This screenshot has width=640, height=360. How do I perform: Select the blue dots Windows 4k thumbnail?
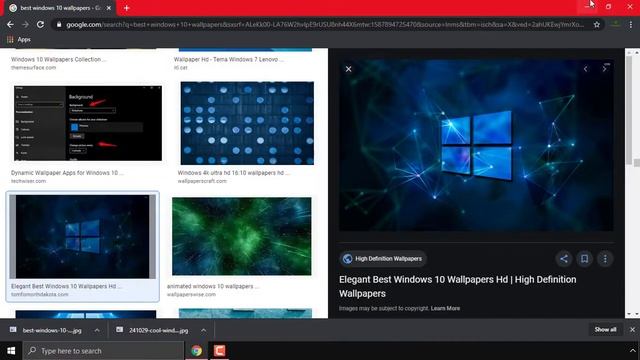click(247, 123)
